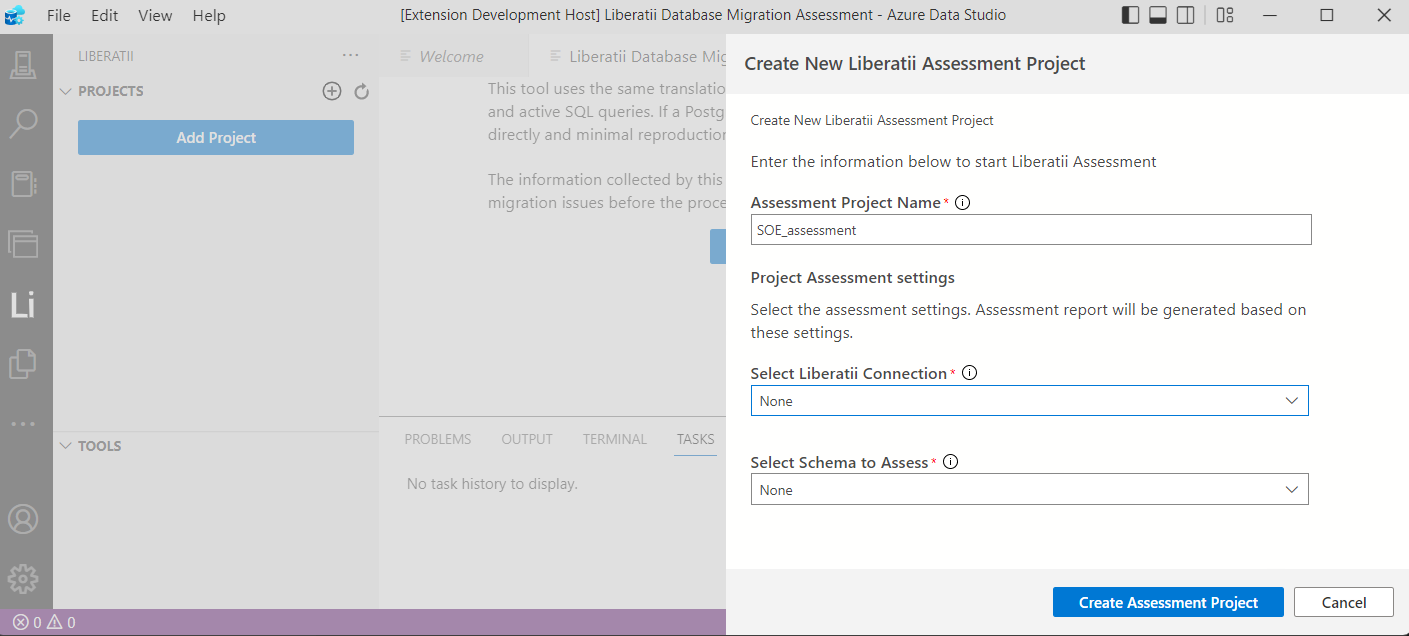Open the Accounts icon in activity bar
The width and height of the screenshot is (1409, 636).
click(23, 519)
